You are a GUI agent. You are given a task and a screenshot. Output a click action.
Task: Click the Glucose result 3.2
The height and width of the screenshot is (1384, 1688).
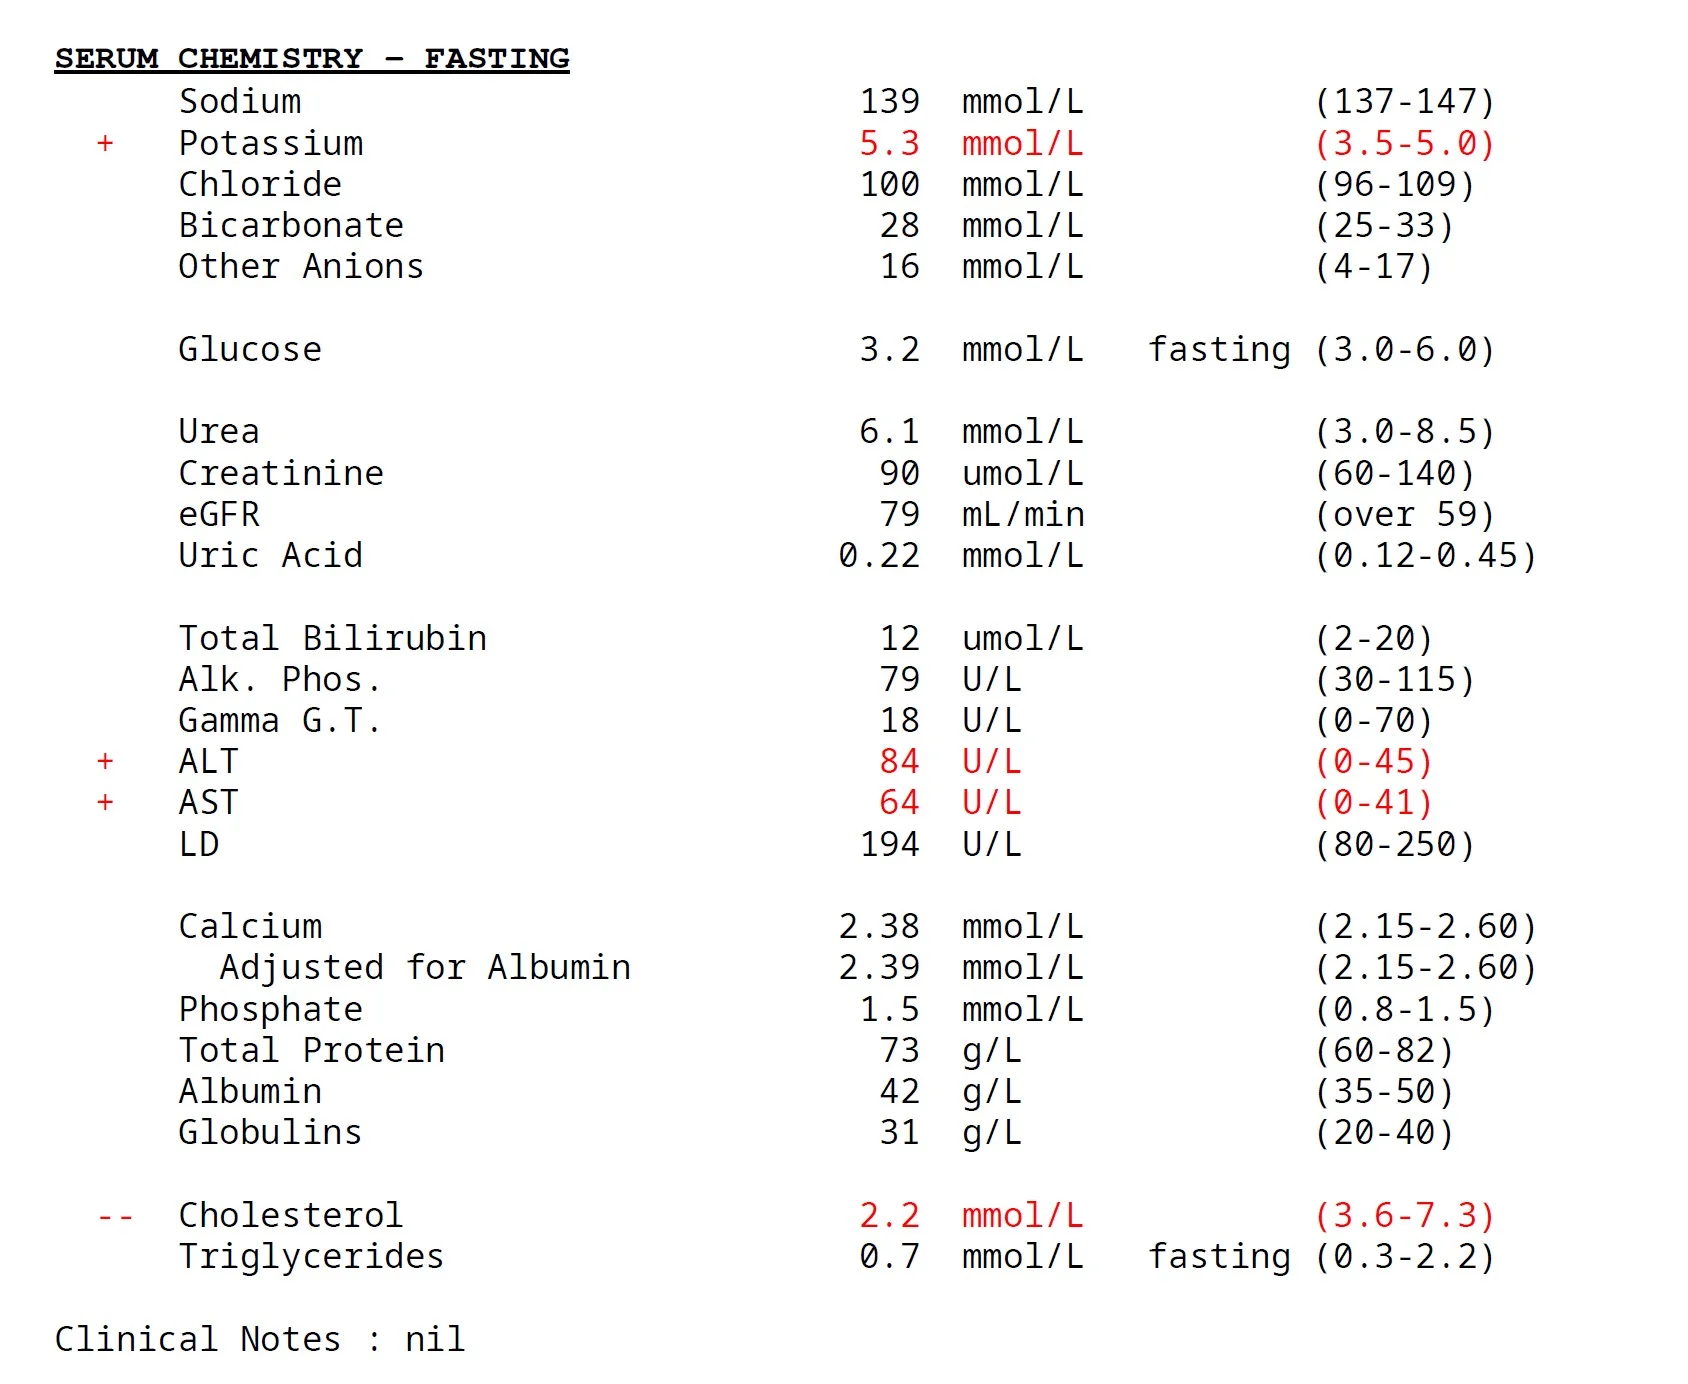pos(889,350)
